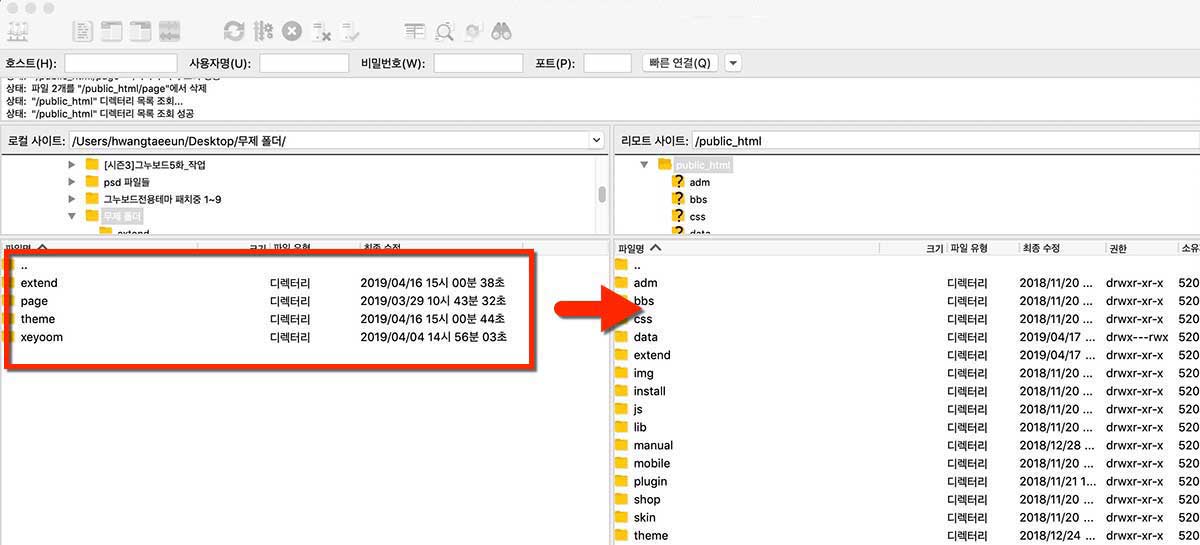Cancel current operation with X circle icon
This screenshot has width=1200, height=545.
coord(292,31)
